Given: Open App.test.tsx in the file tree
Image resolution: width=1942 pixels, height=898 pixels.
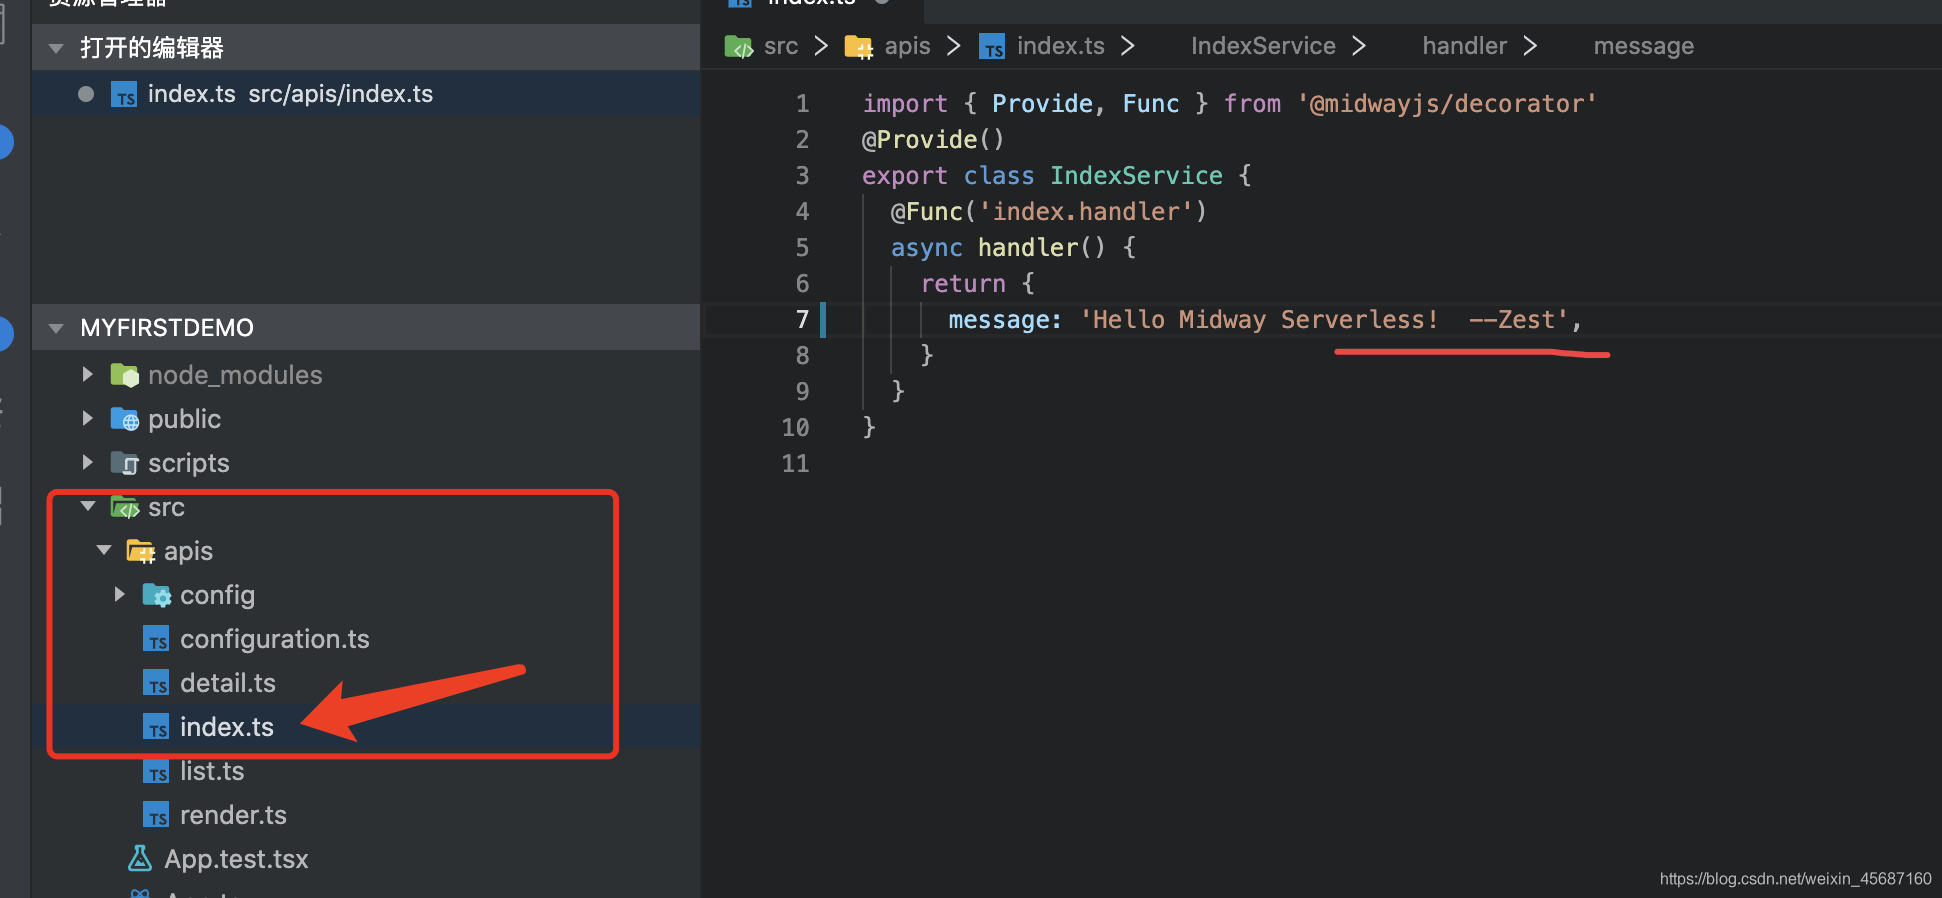Looking at the screenshot, I should (x=236, y=859).
